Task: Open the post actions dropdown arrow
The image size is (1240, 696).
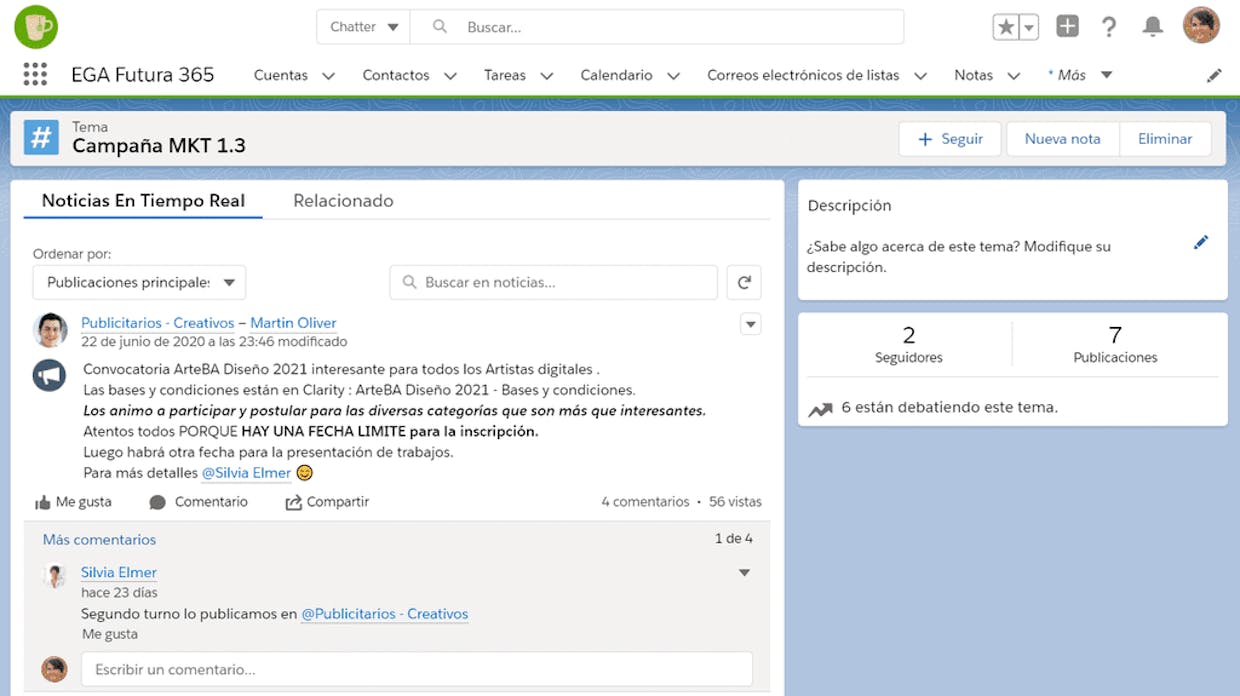Action: coord(750,324)
